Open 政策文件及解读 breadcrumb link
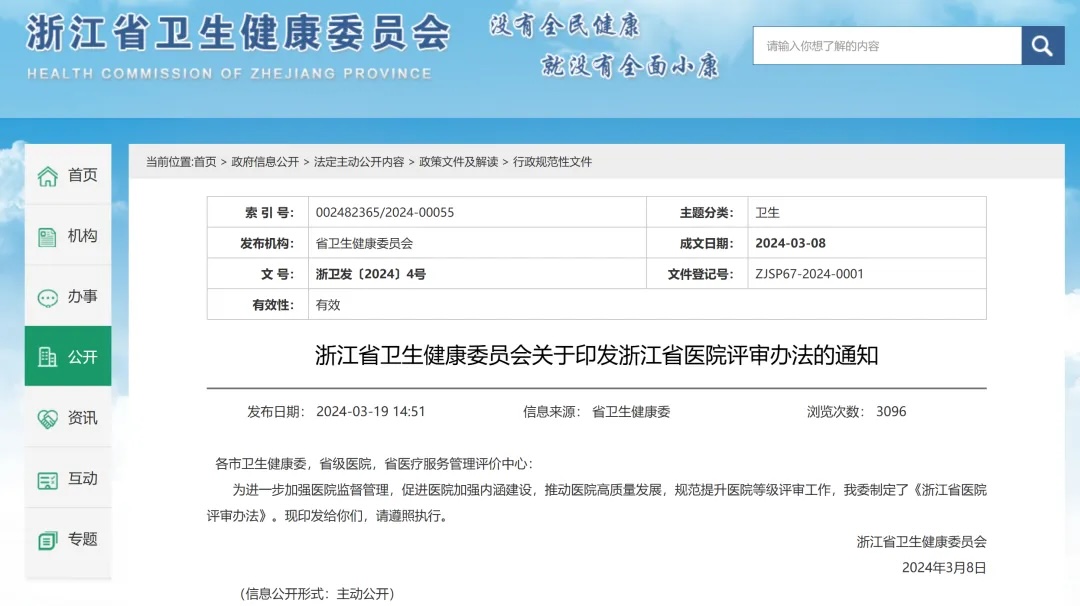The image size is (1080, 606). 459,162
